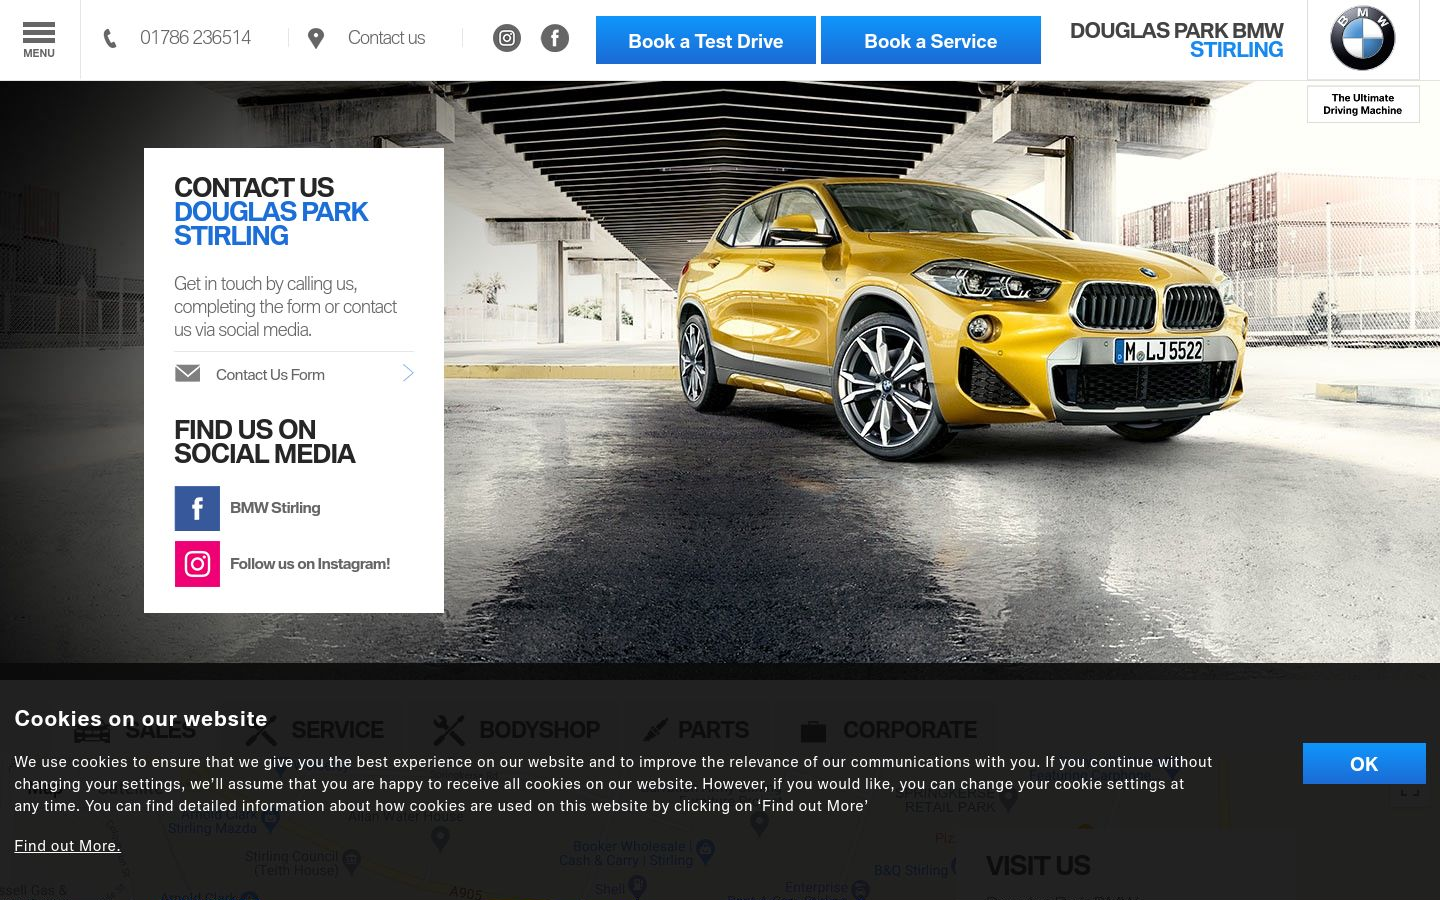Accept cookies with the OK button
This screenshot has height=900, width=1440.
(1364, 763)
